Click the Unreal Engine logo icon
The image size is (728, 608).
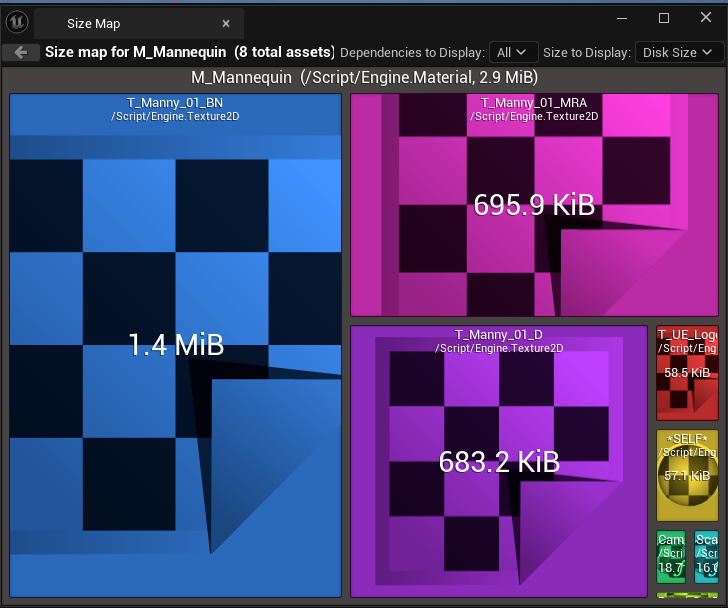point(17,22)
